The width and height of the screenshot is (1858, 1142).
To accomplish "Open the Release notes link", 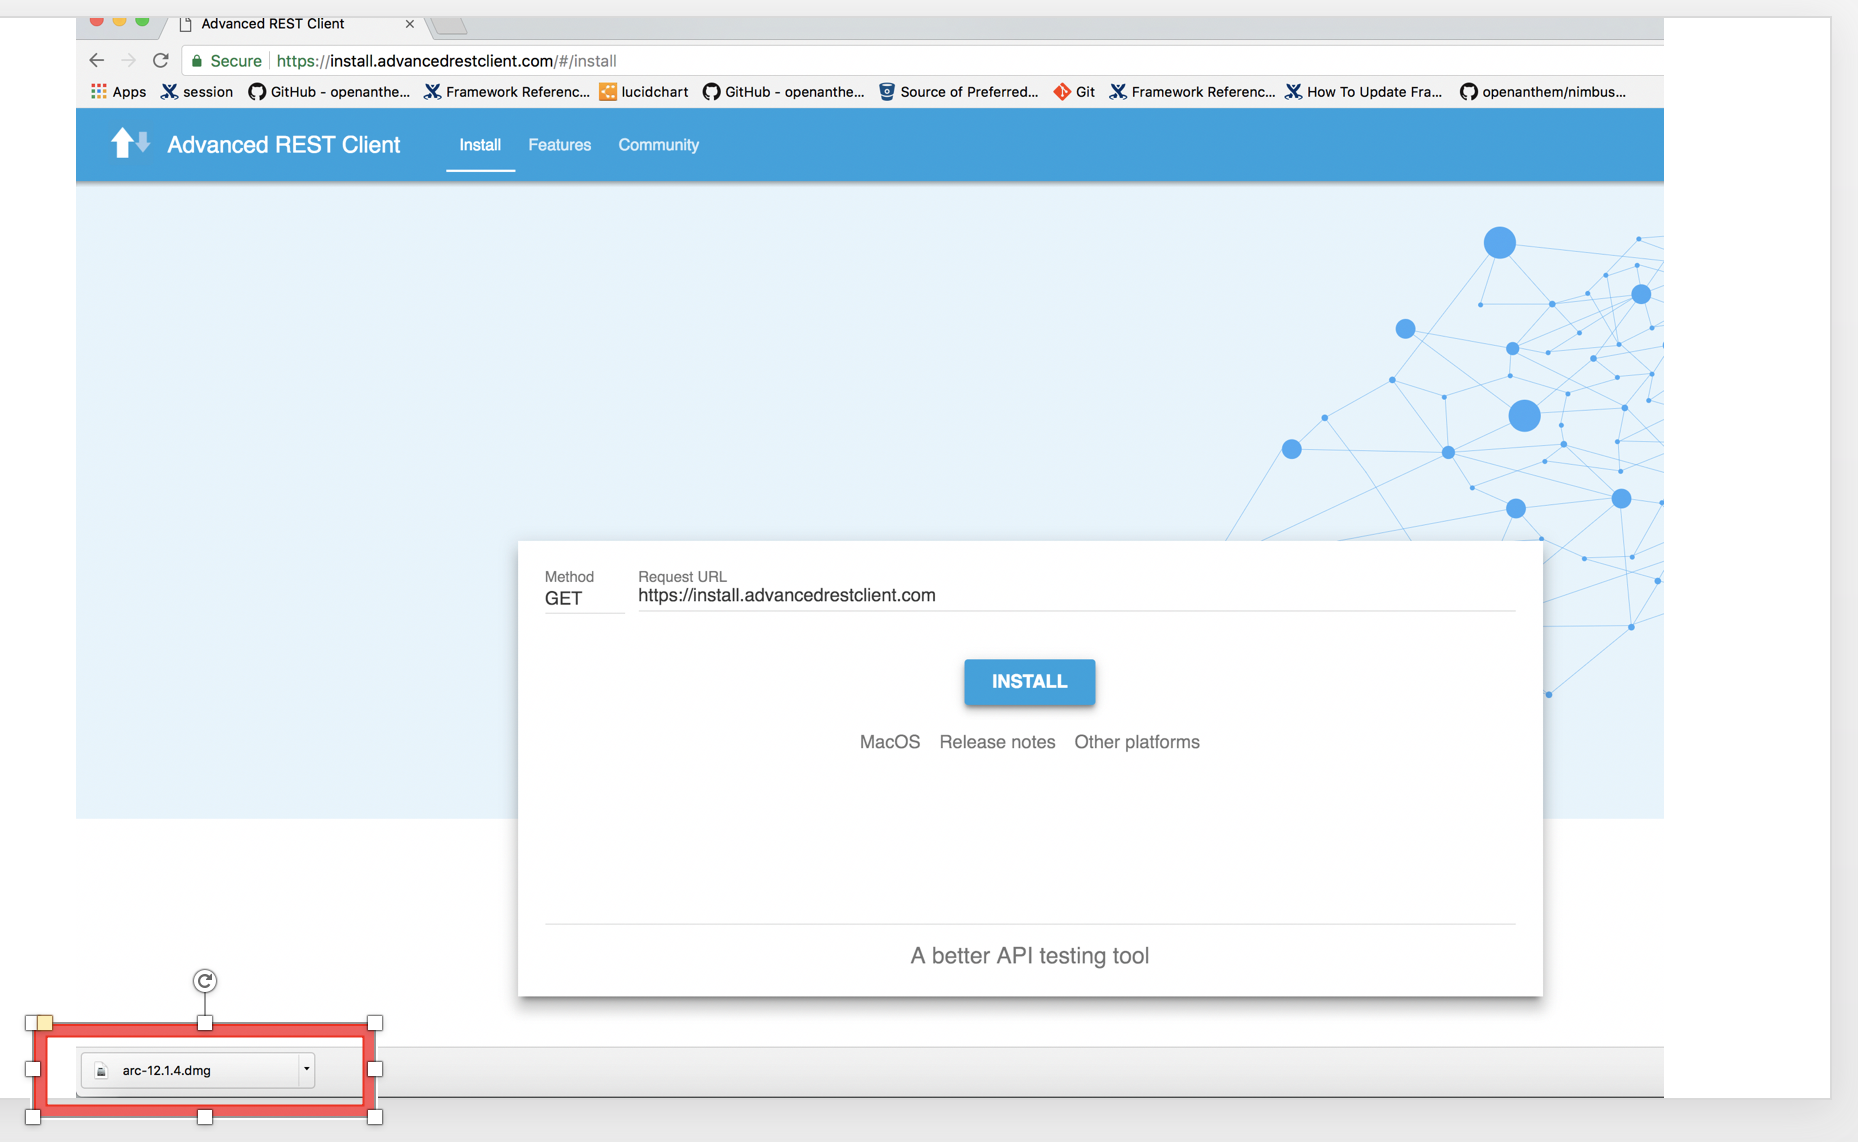I will click(x=997, y=742).
